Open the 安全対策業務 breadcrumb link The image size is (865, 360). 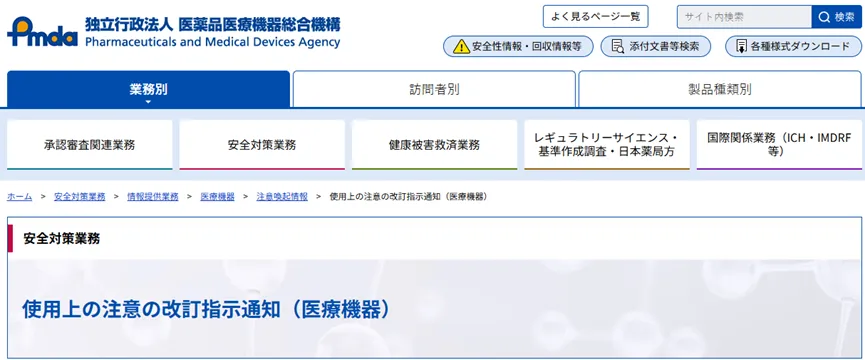click(x=79, y=197)
